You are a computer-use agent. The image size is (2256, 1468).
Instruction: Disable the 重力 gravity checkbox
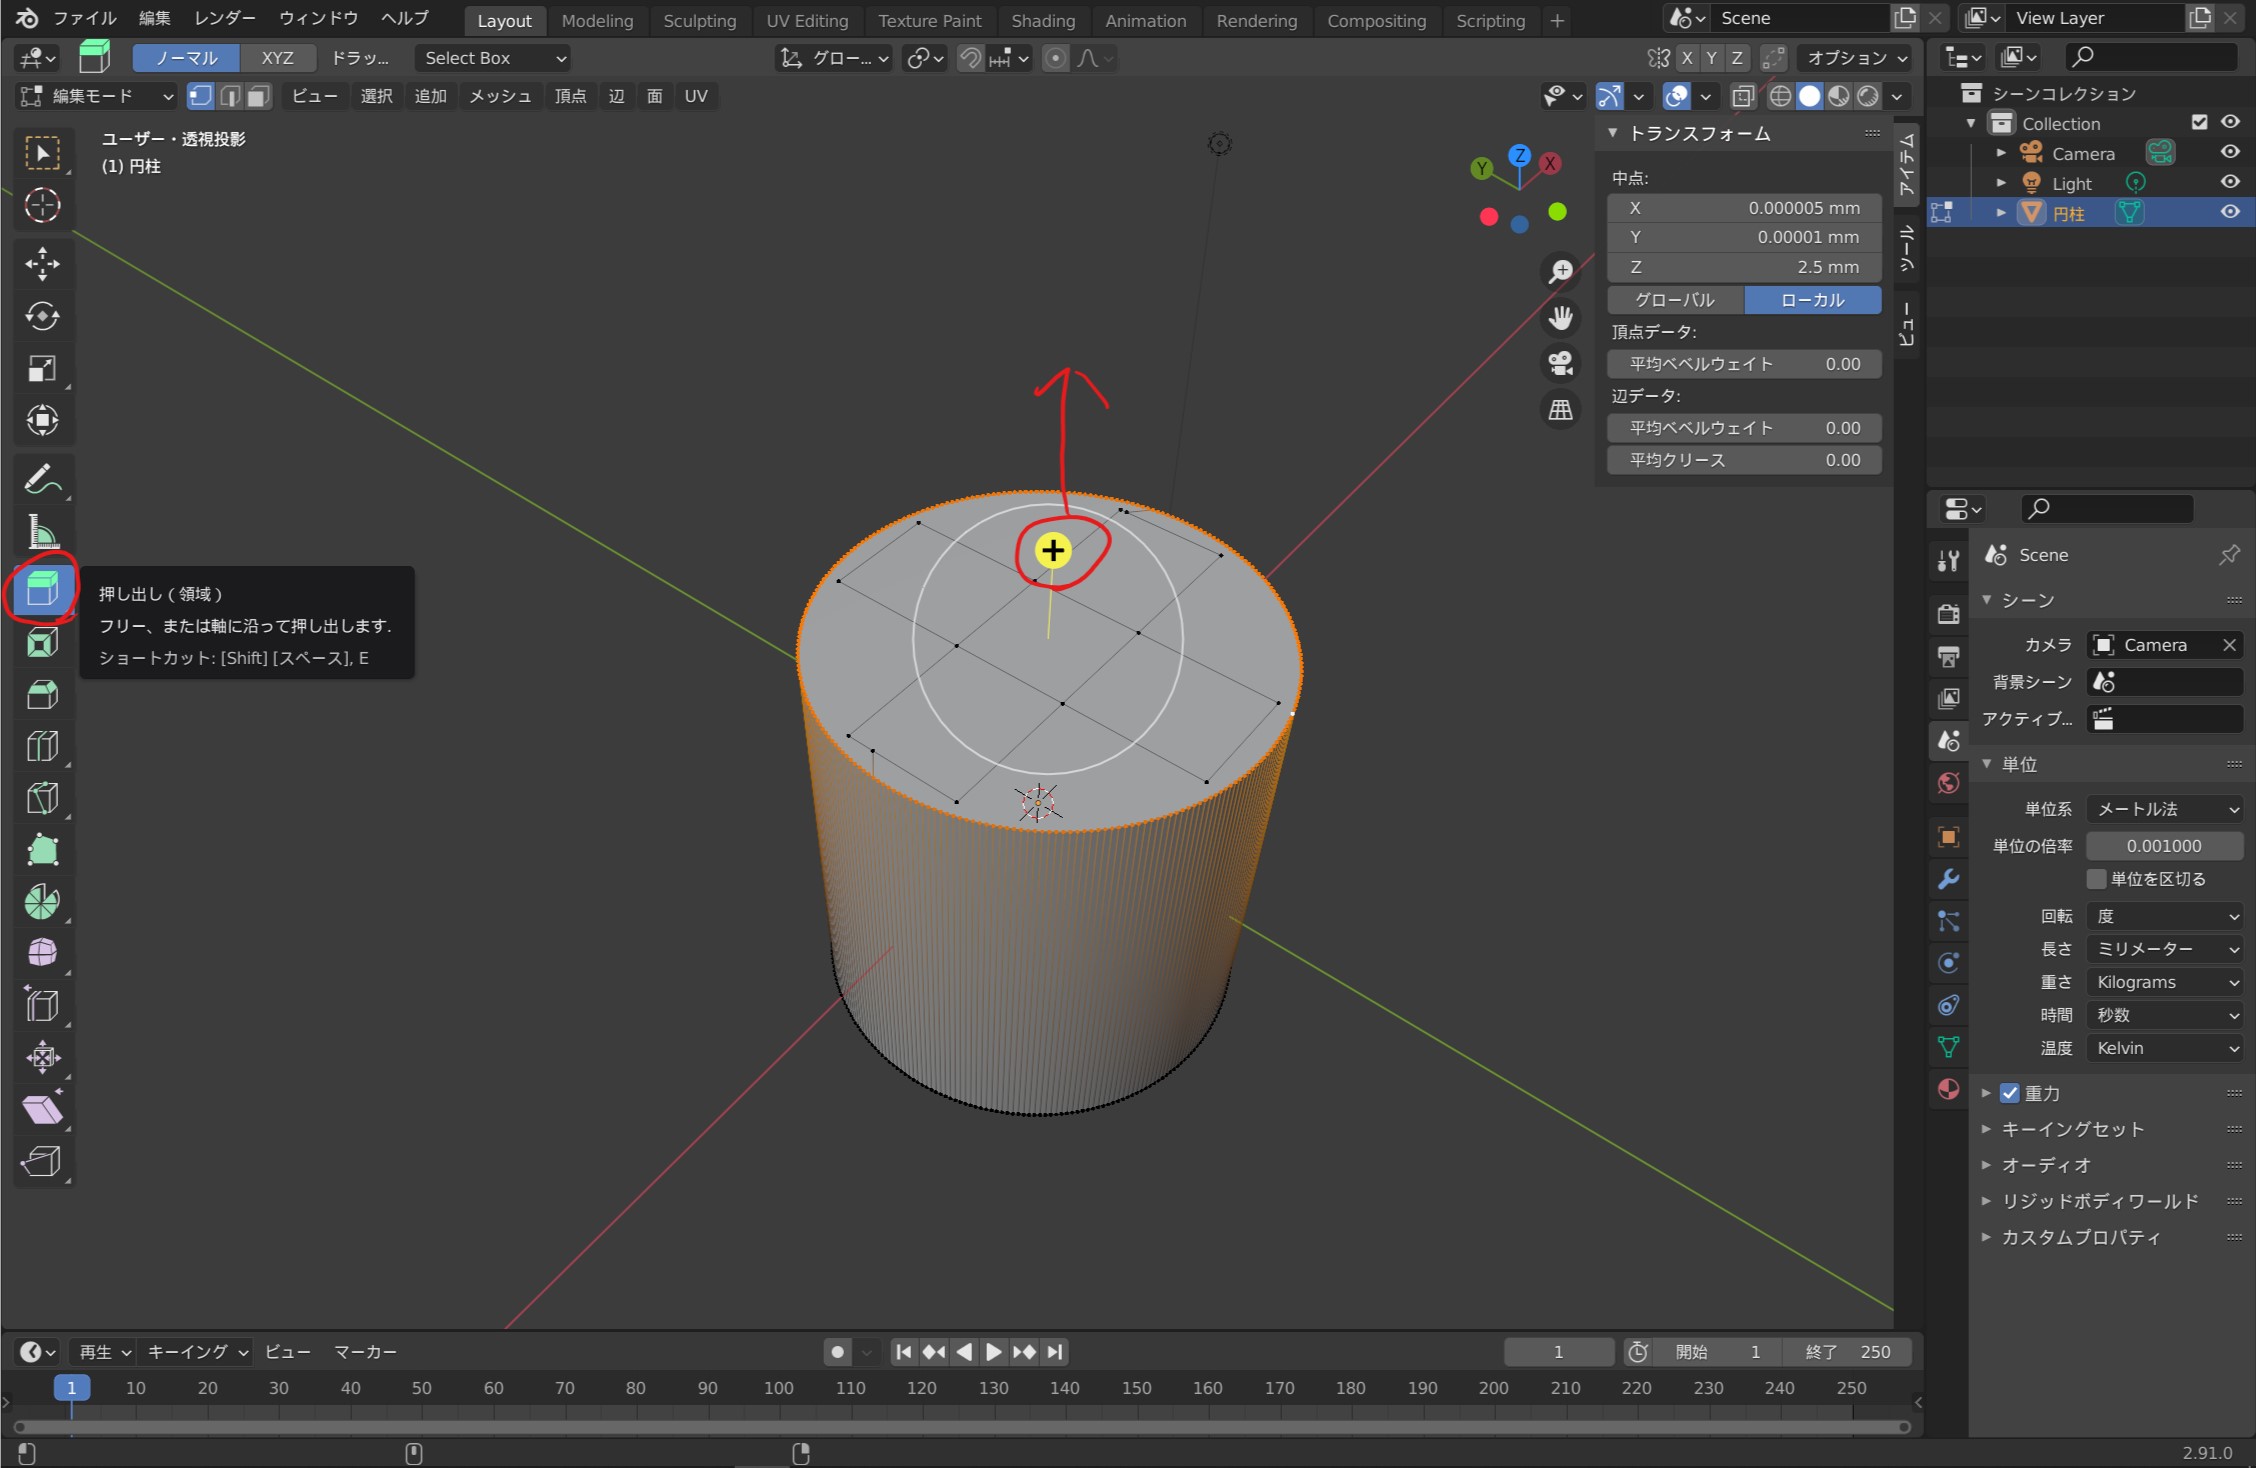(2009, 1093)
